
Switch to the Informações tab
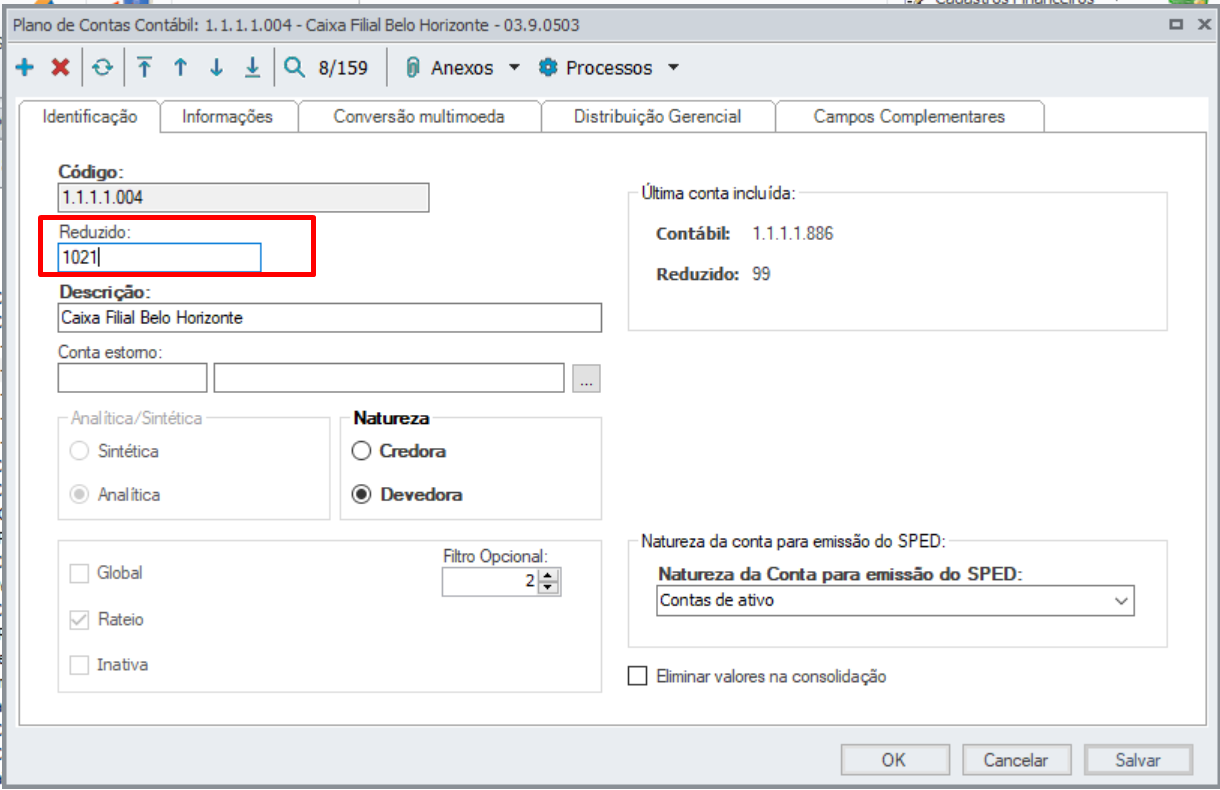point(228,115)
